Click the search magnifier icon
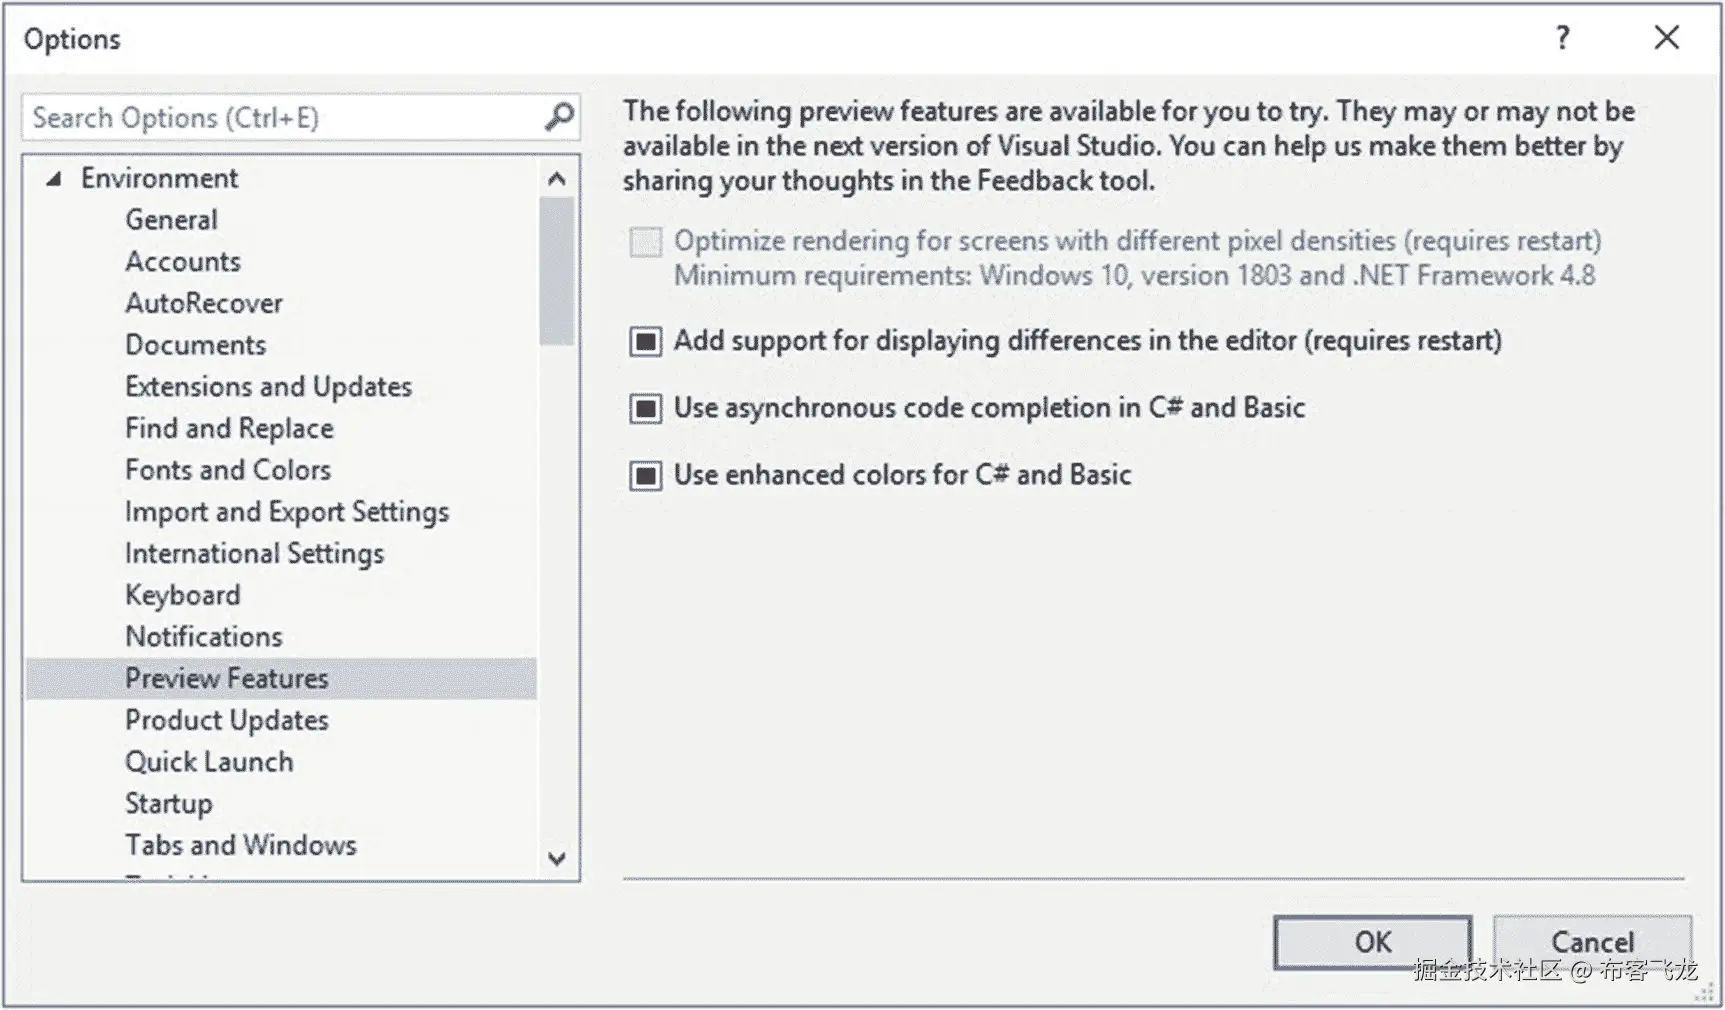Viewport: 1725px width, 1010px height. coord(559,117)
